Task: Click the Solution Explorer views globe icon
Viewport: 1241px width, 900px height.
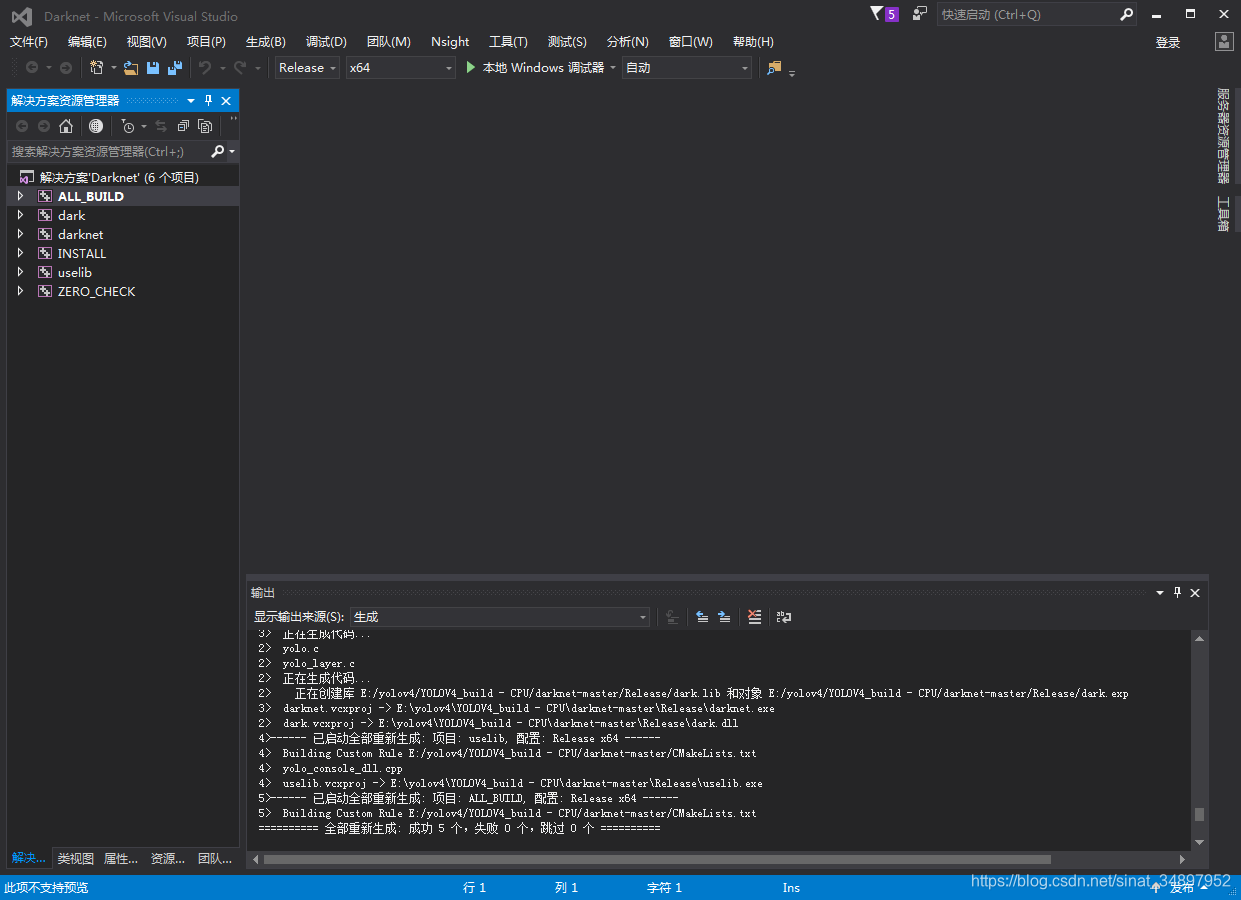Action: point(96,126)
